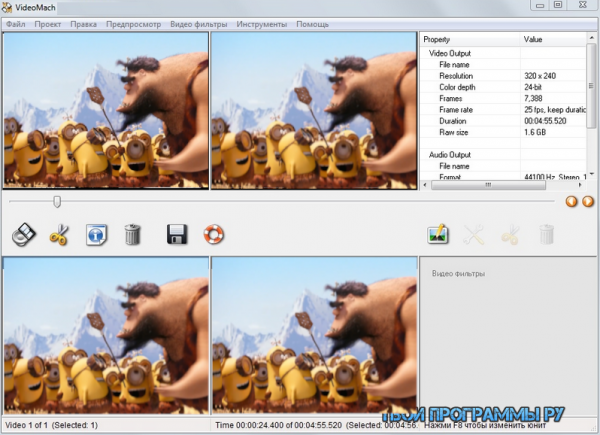The height and width of the screenshot is (435, 600).
Task: Click the greyed-out filter trash icon
Action: 546,234
